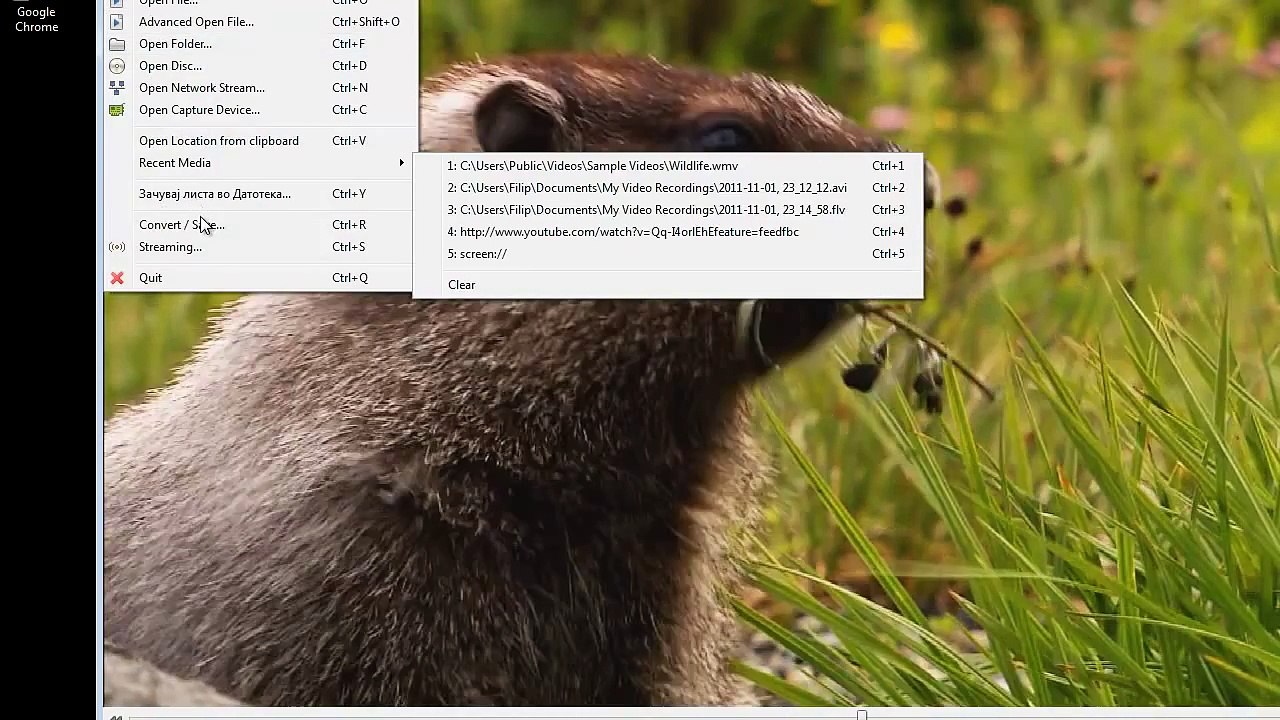The height and width of the screenshot is (720, 1280).
Task: Select the Google Chrome desktop shortcut
Action: 37,18
